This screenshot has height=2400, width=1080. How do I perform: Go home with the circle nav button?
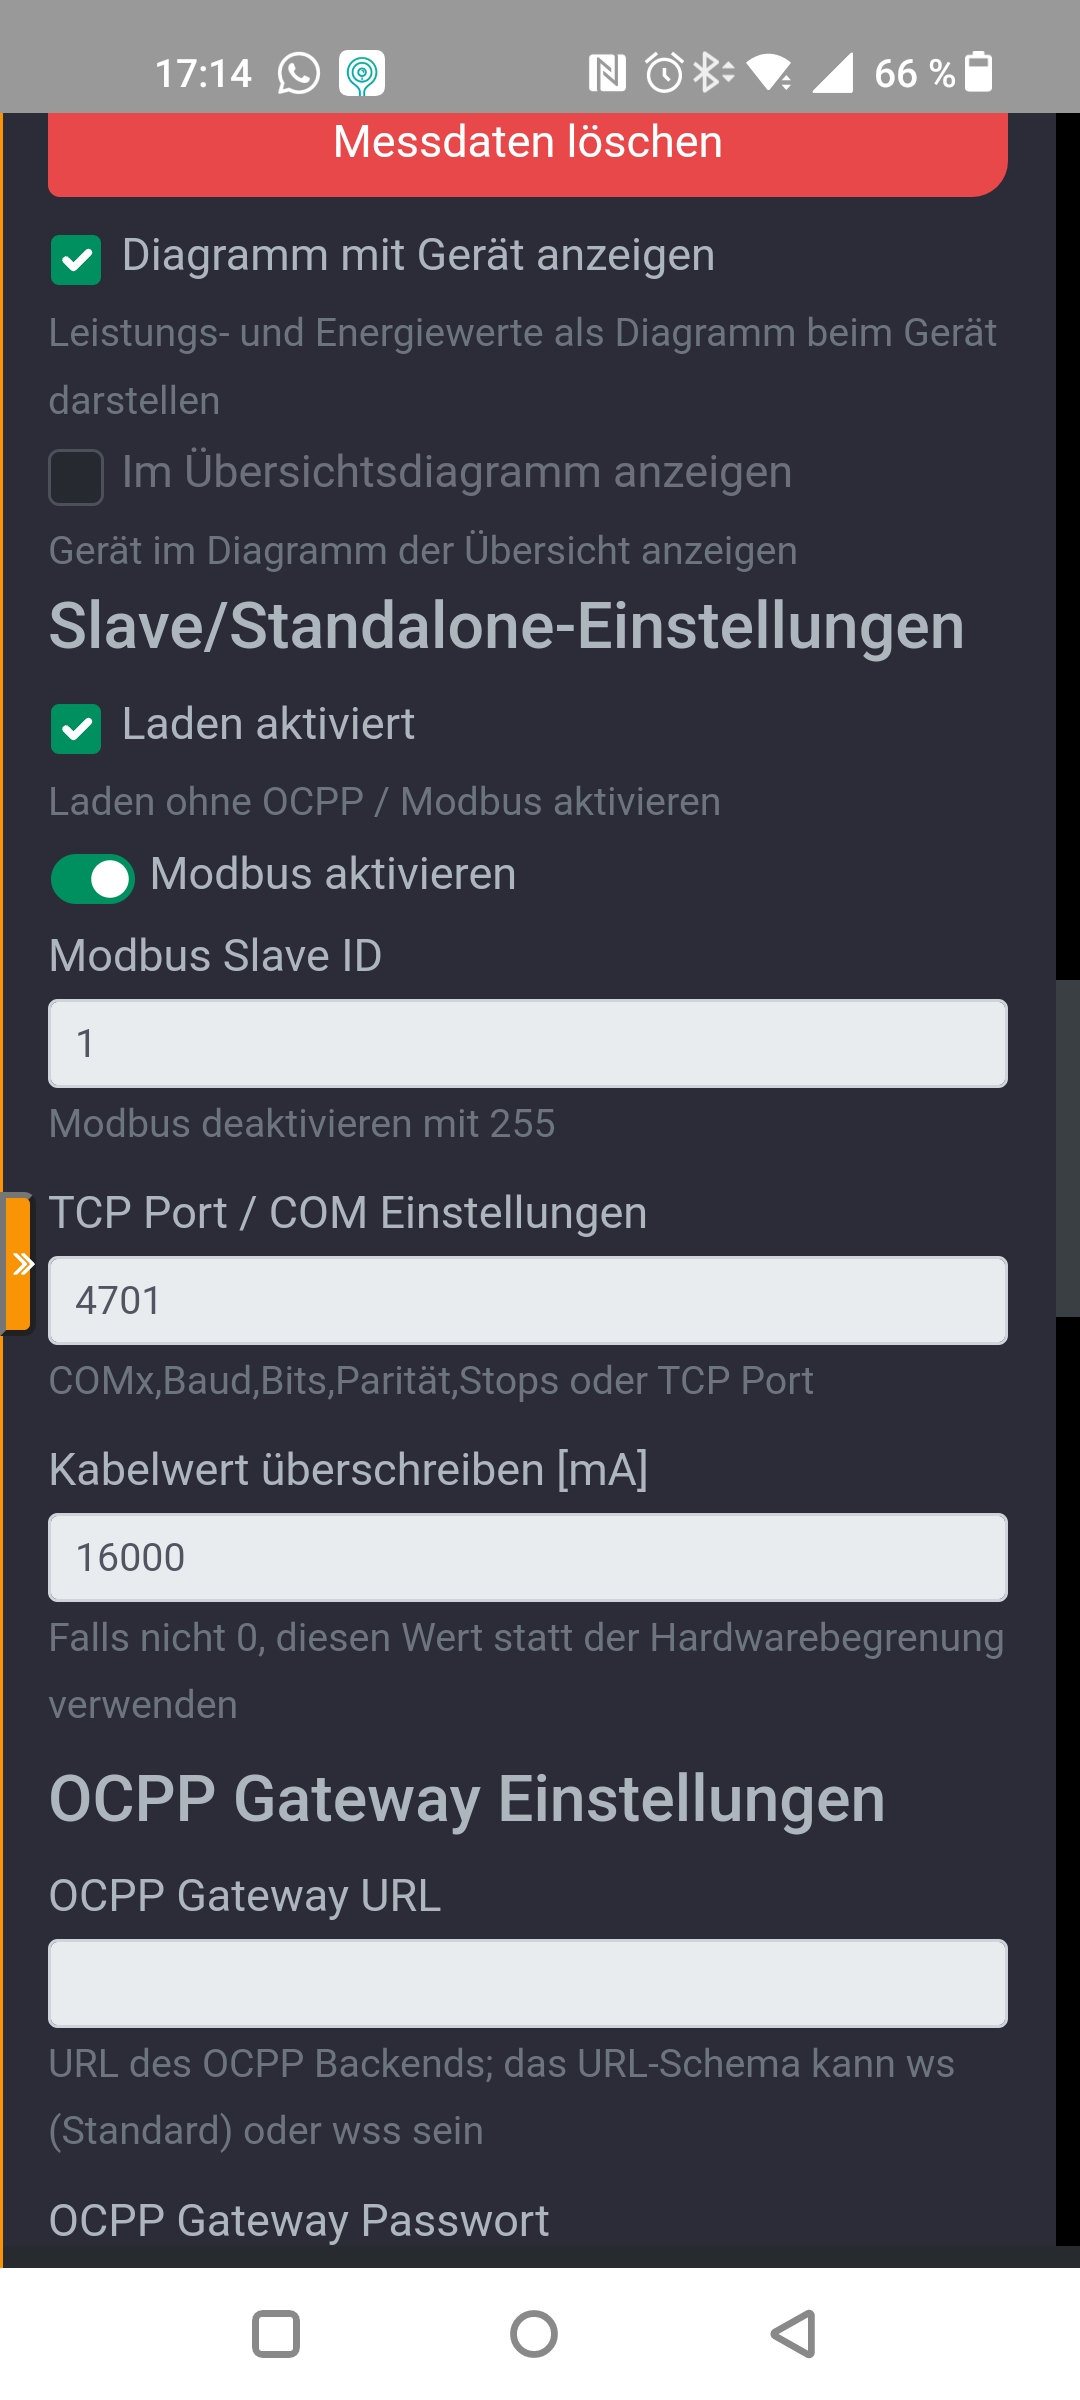click(534, 2334)
